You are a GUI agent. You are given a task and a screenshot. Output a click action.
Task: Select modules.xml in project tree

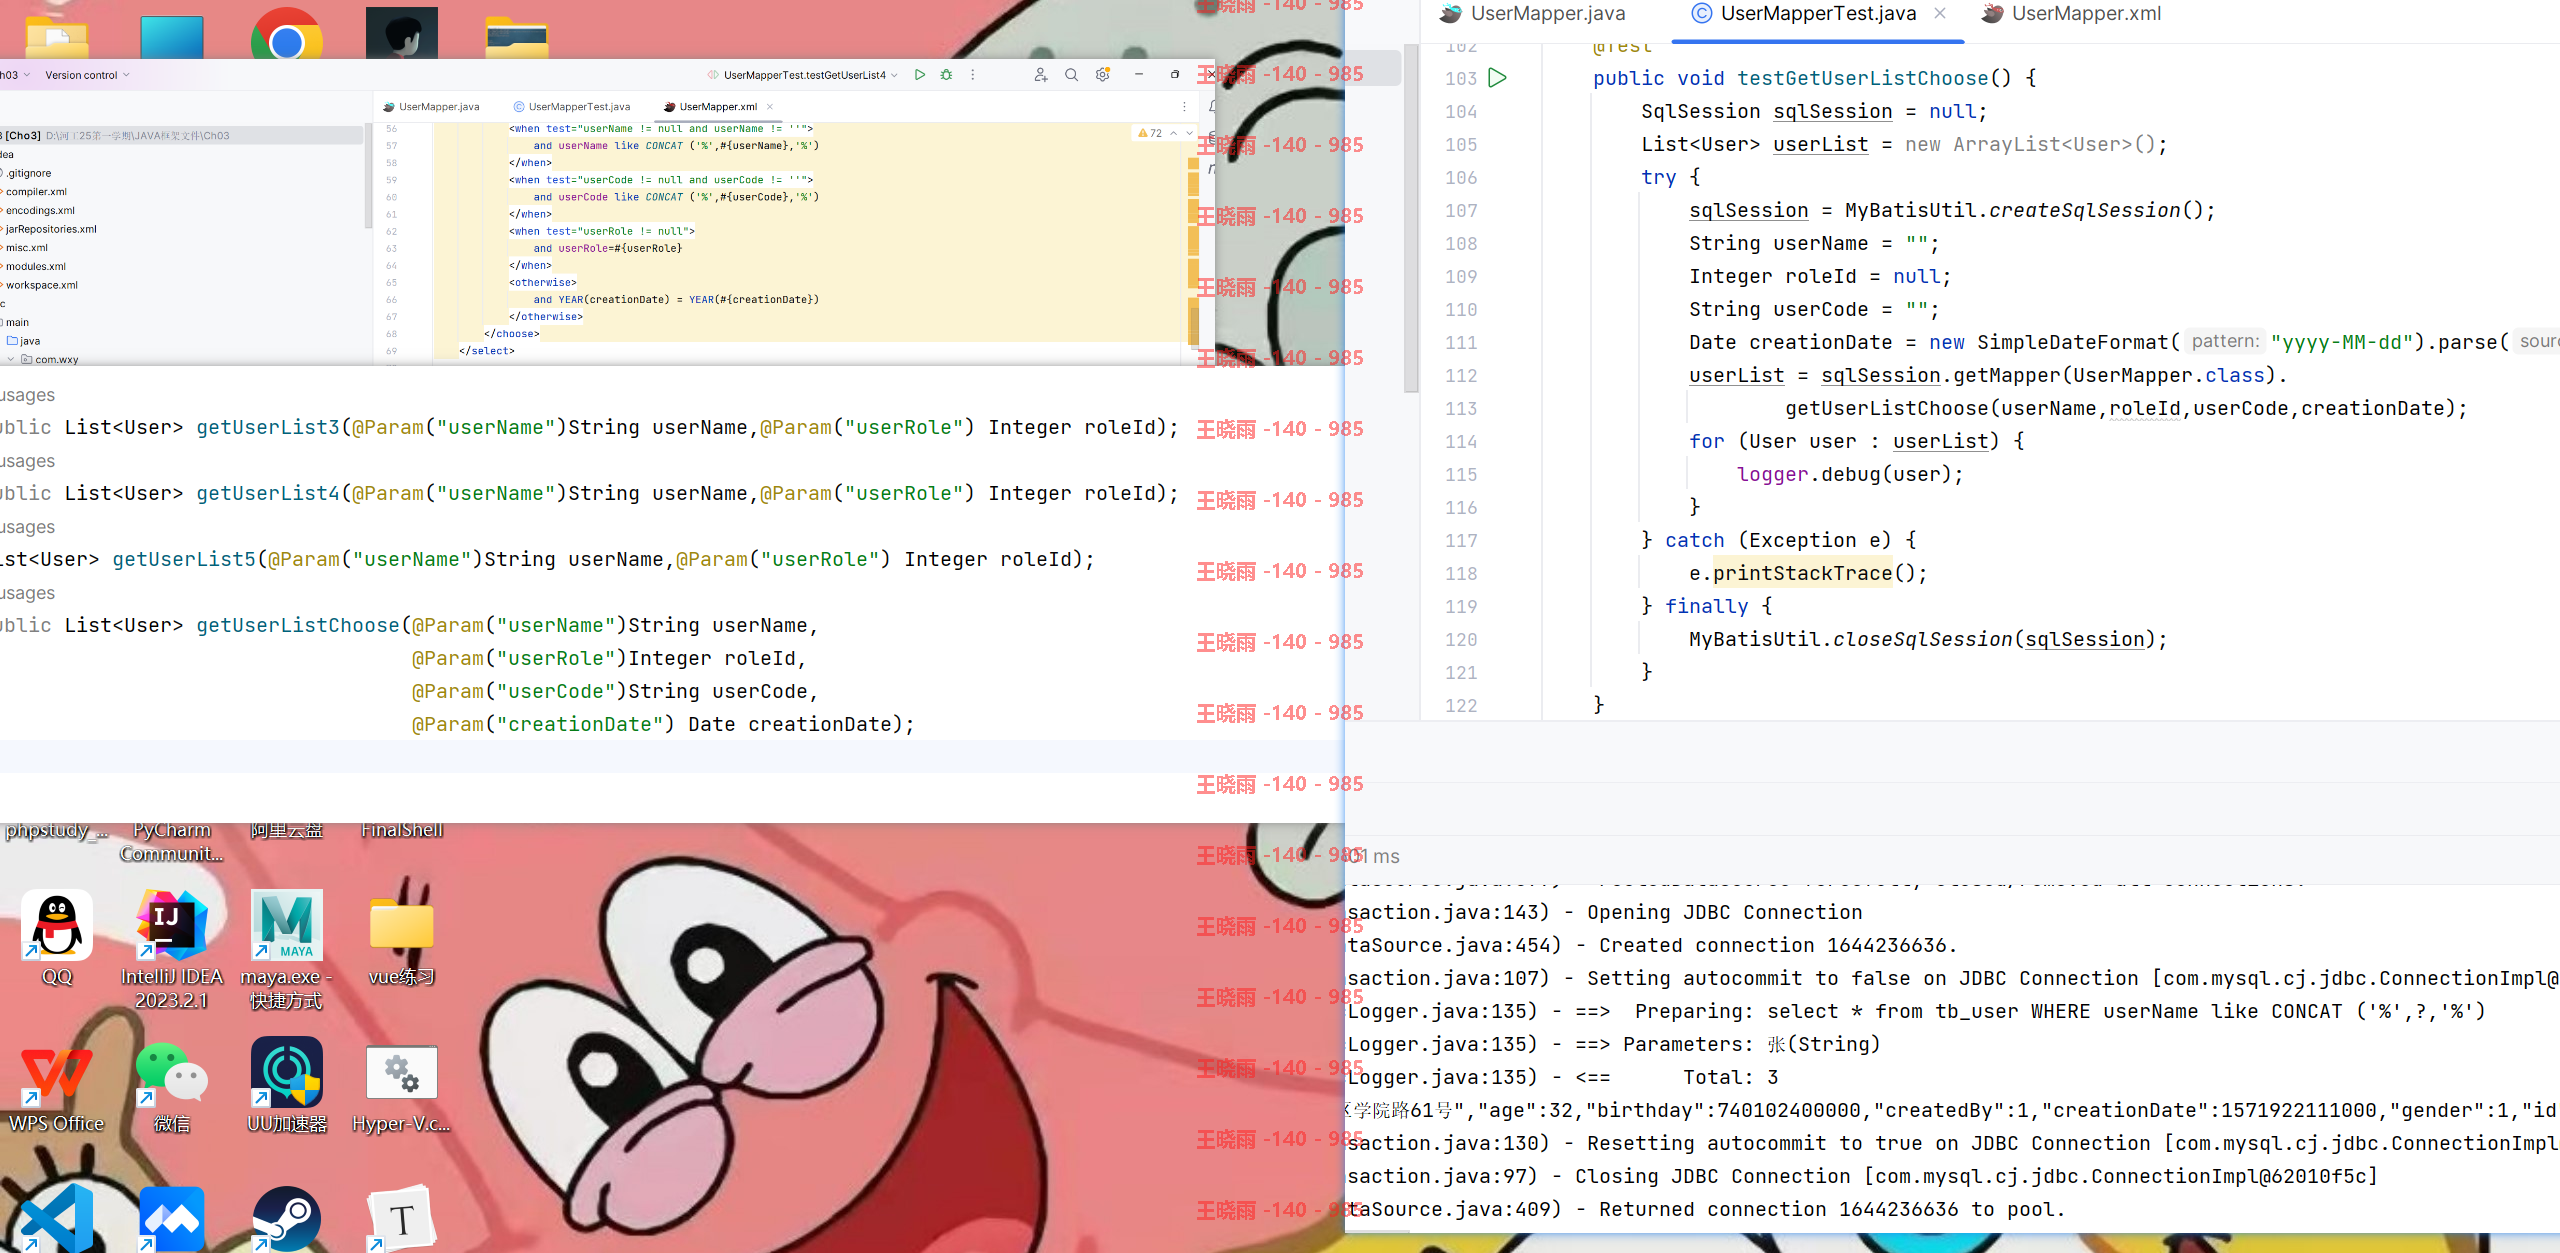pyautogui.click(x=35, y=267)
